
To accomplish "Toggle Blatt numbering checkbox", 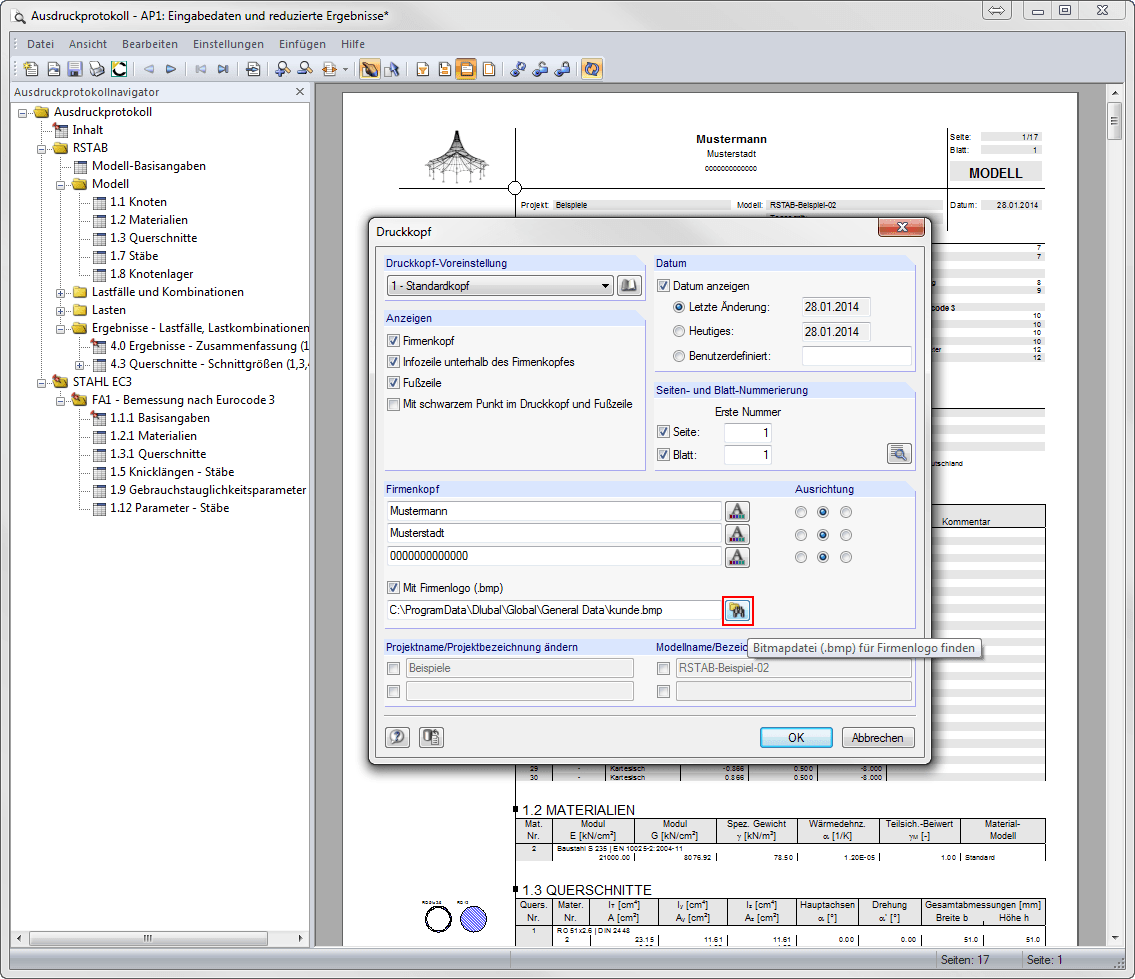I will pyautogui.click(x=664, y=455).
